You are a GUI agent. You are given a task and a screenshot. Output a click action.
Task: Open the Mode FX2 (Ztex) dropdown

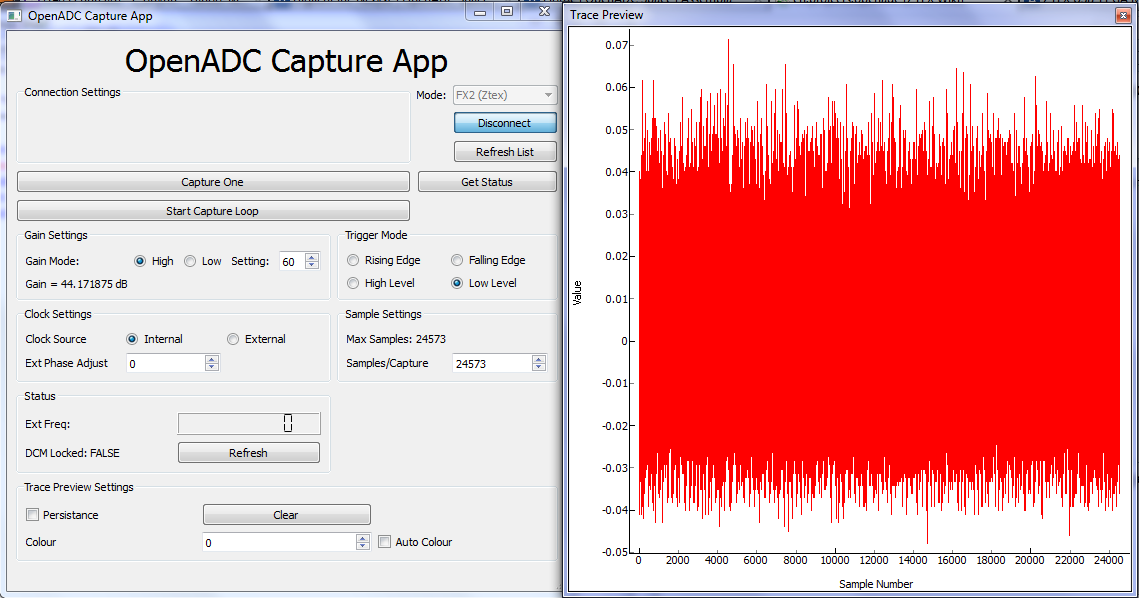(x=505, y=95)
